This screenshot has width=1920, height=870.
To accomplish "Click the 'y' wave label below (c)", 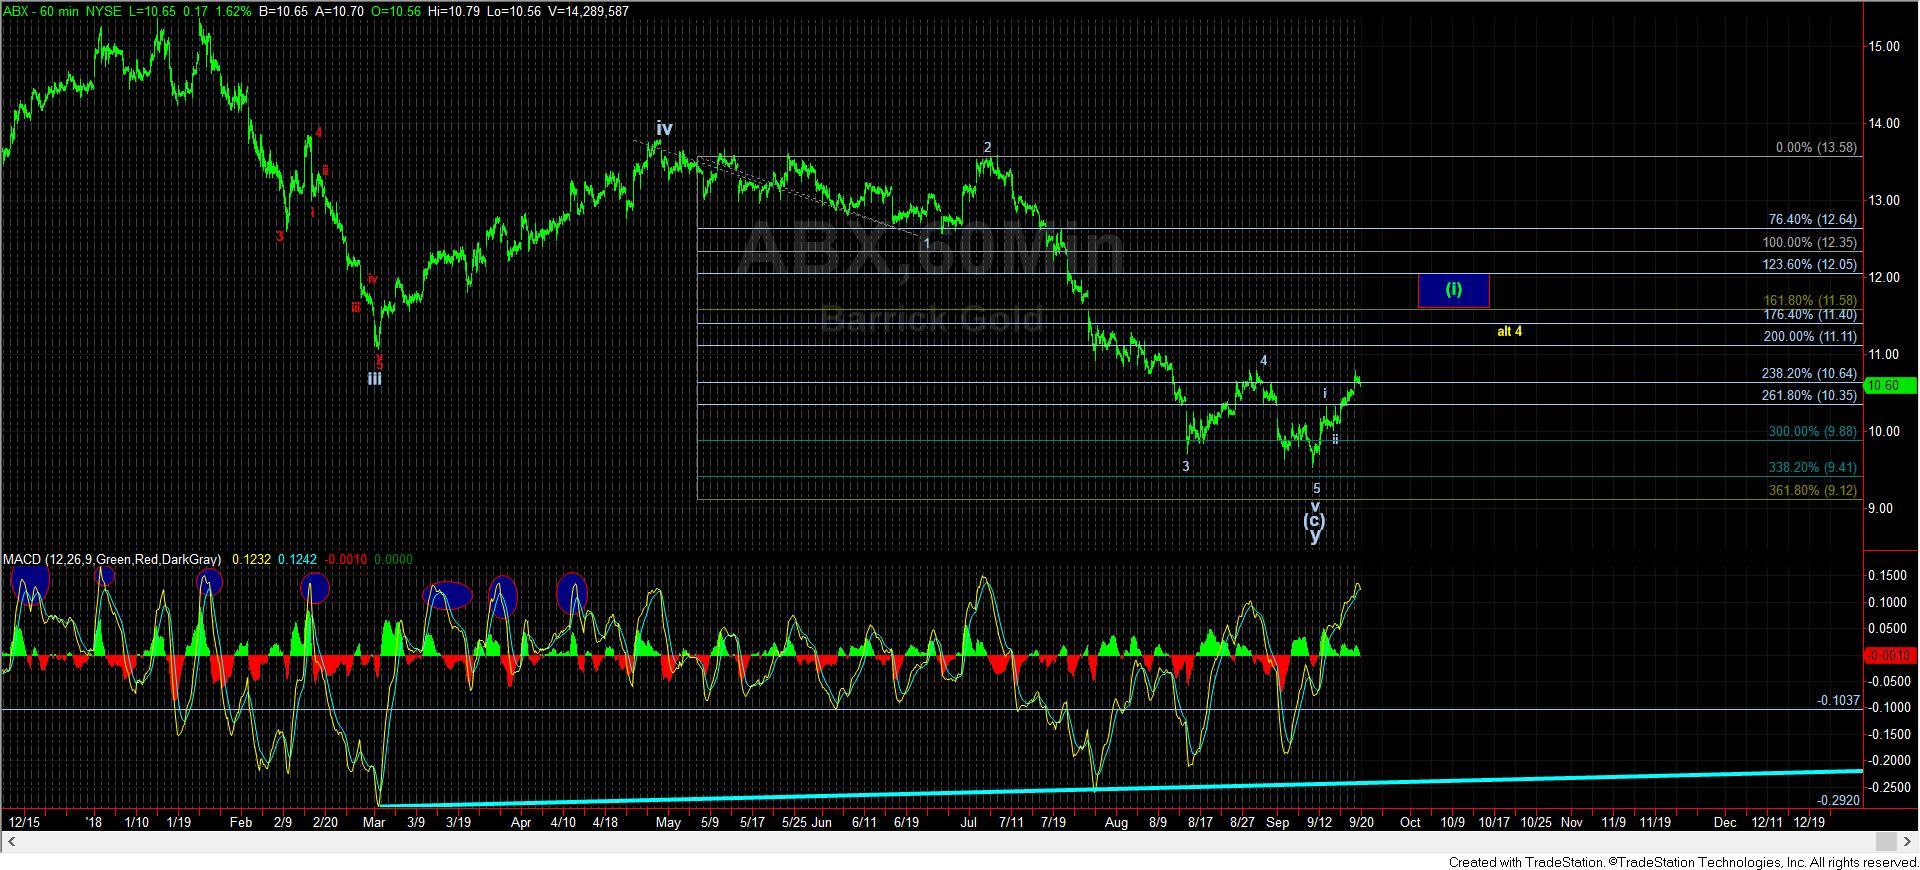I will [x=1314, y=536].
